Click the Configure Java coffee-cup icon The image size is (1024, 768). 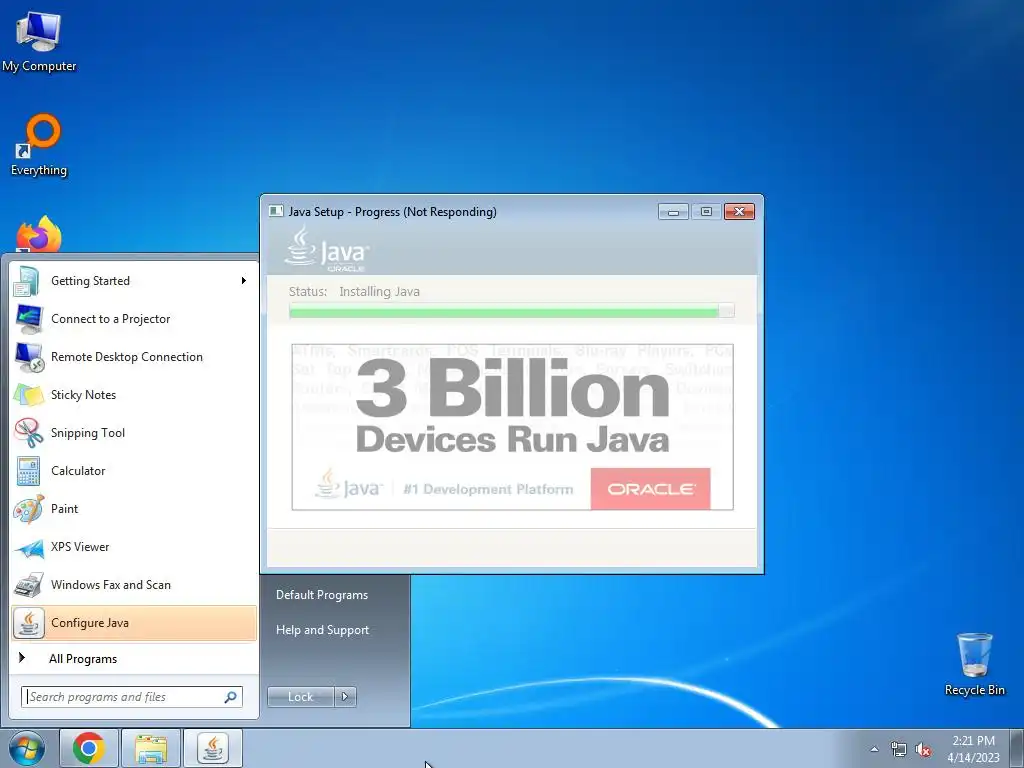click(28, 623)
